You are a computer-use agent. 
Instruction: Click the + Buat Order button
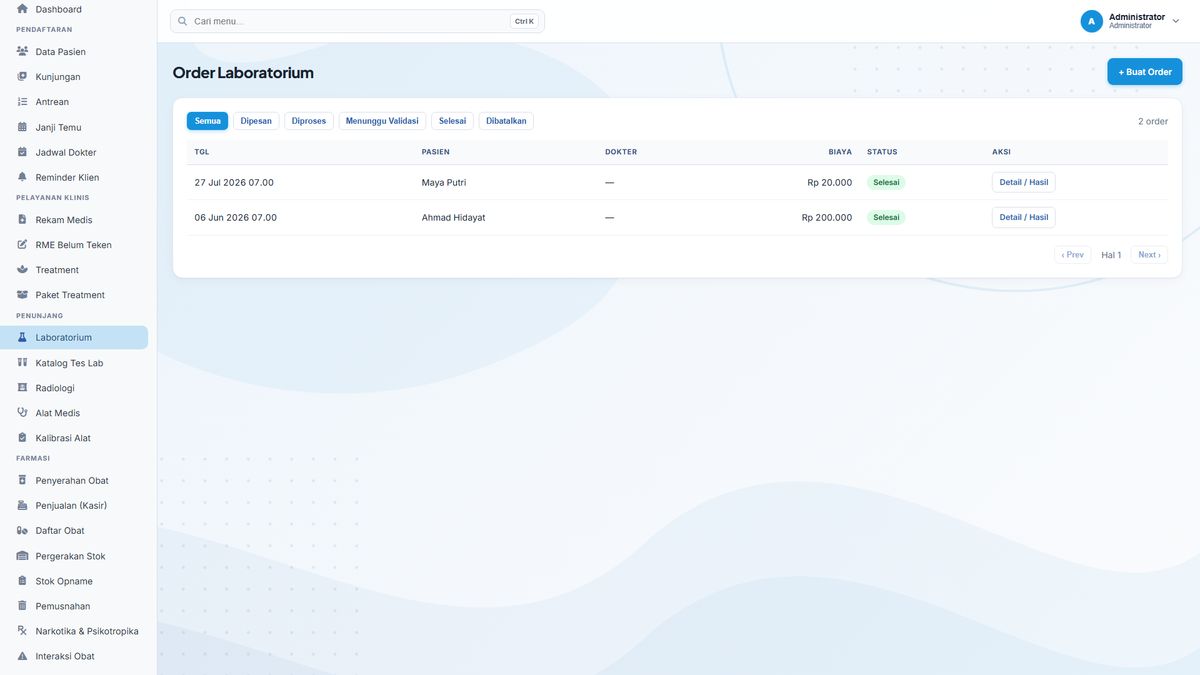(x=1145, y=72)
